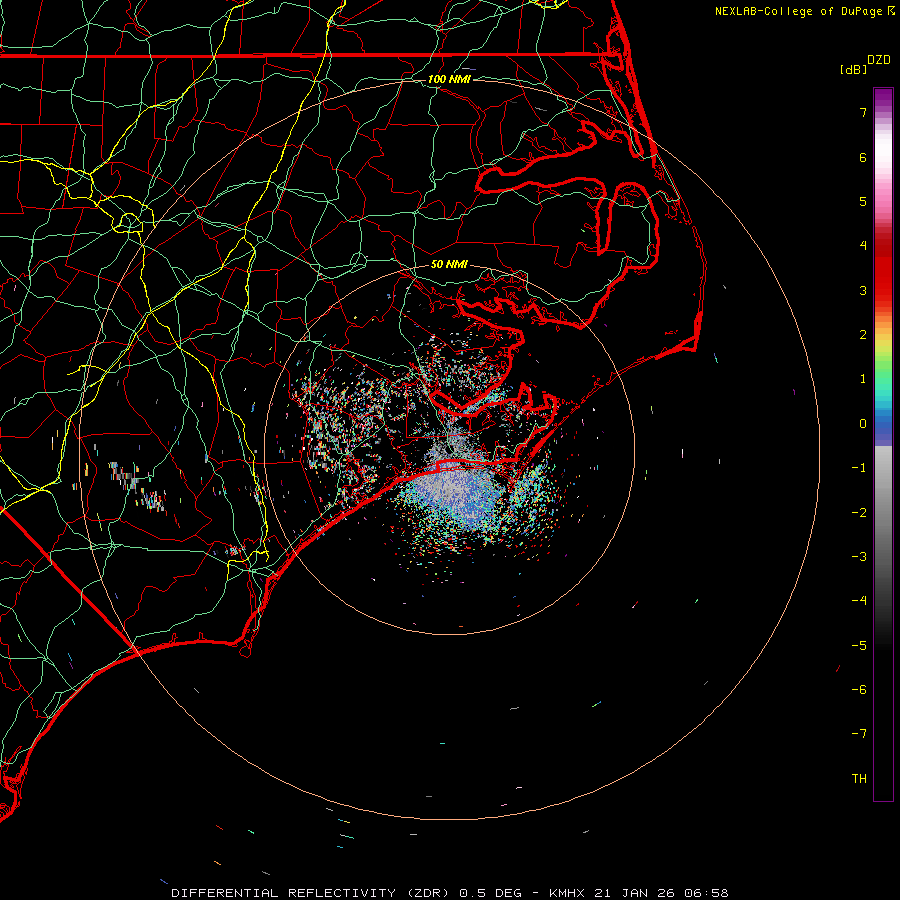Click the [dB] units label
This screenshot has height=900, width=900.
pos(853,69)
